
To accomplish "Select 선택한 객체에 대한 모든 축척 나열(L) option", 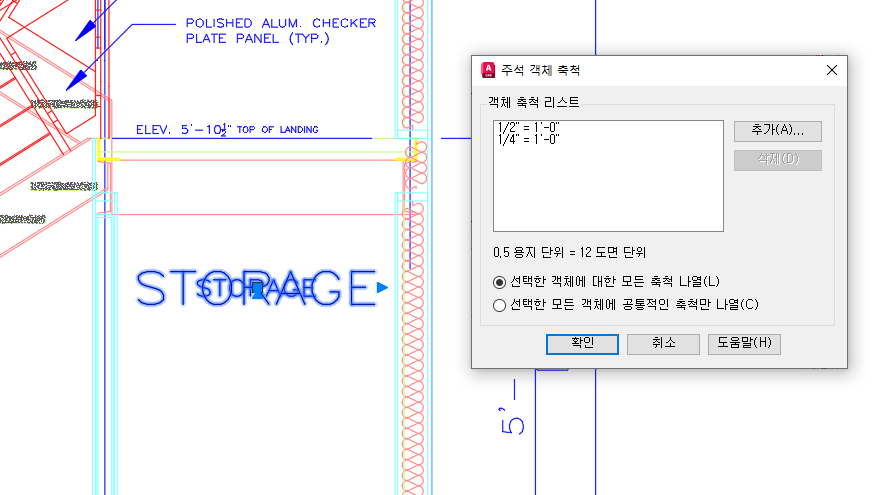I will (x=606, y=282).
